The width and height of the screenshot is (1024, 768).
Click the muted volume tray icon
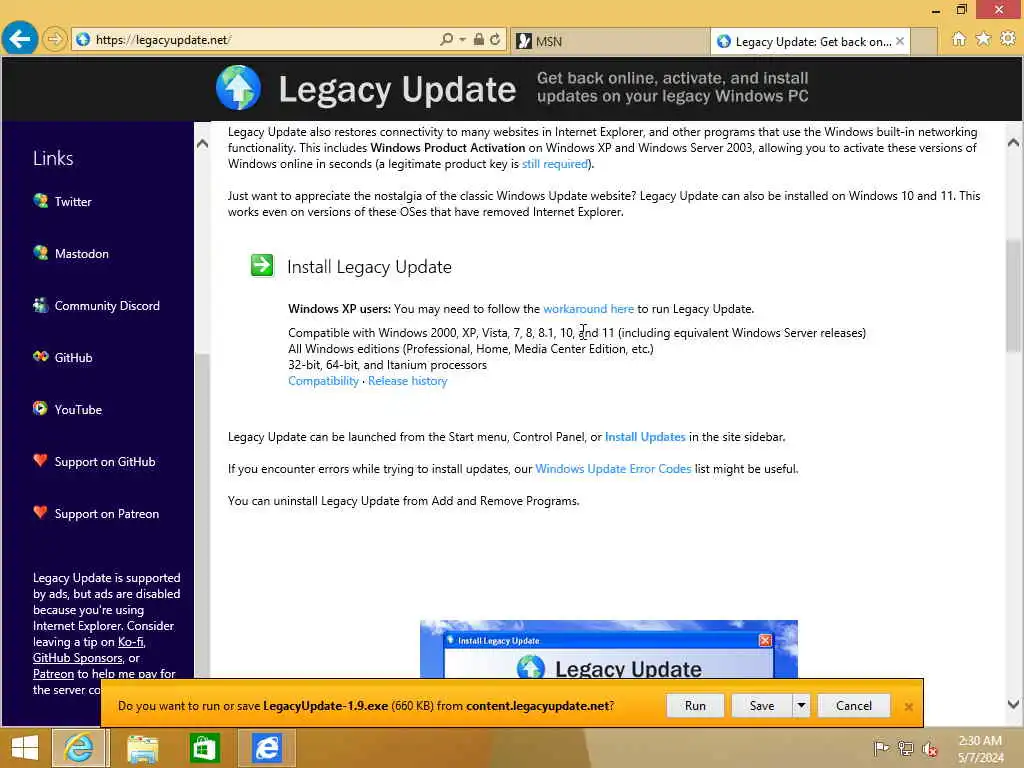pyautogui.click(x=929, y=748)
